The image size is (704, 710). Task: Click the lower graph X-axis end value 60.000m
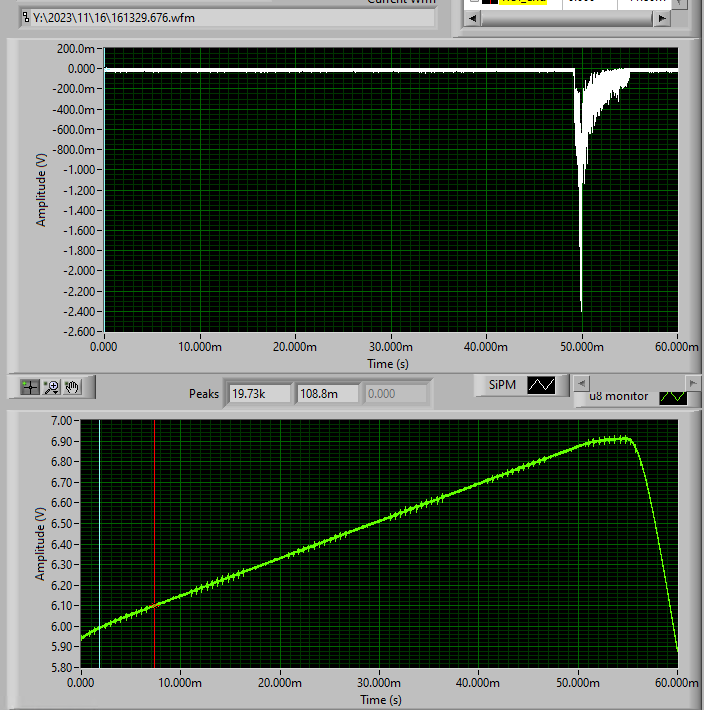677,682
